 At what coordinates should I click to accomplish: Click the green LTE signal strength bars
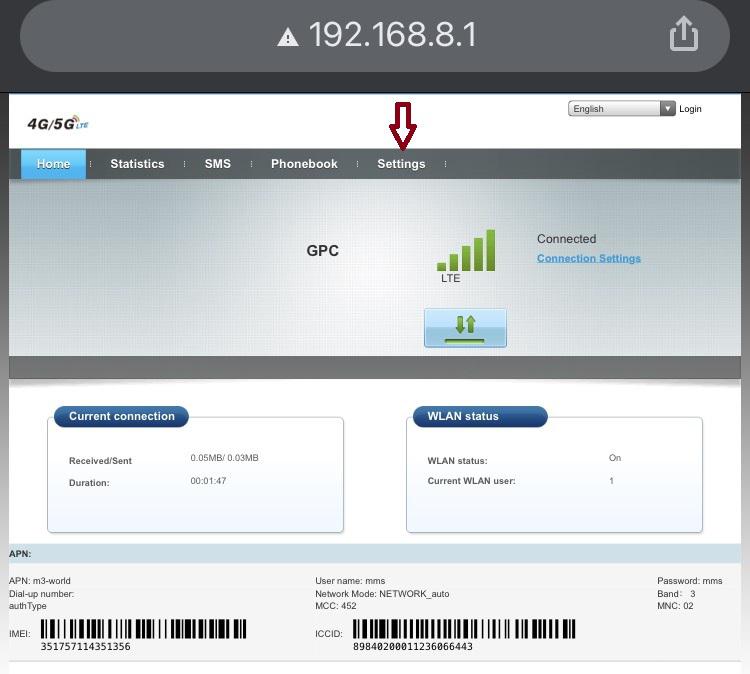[466, 250]
